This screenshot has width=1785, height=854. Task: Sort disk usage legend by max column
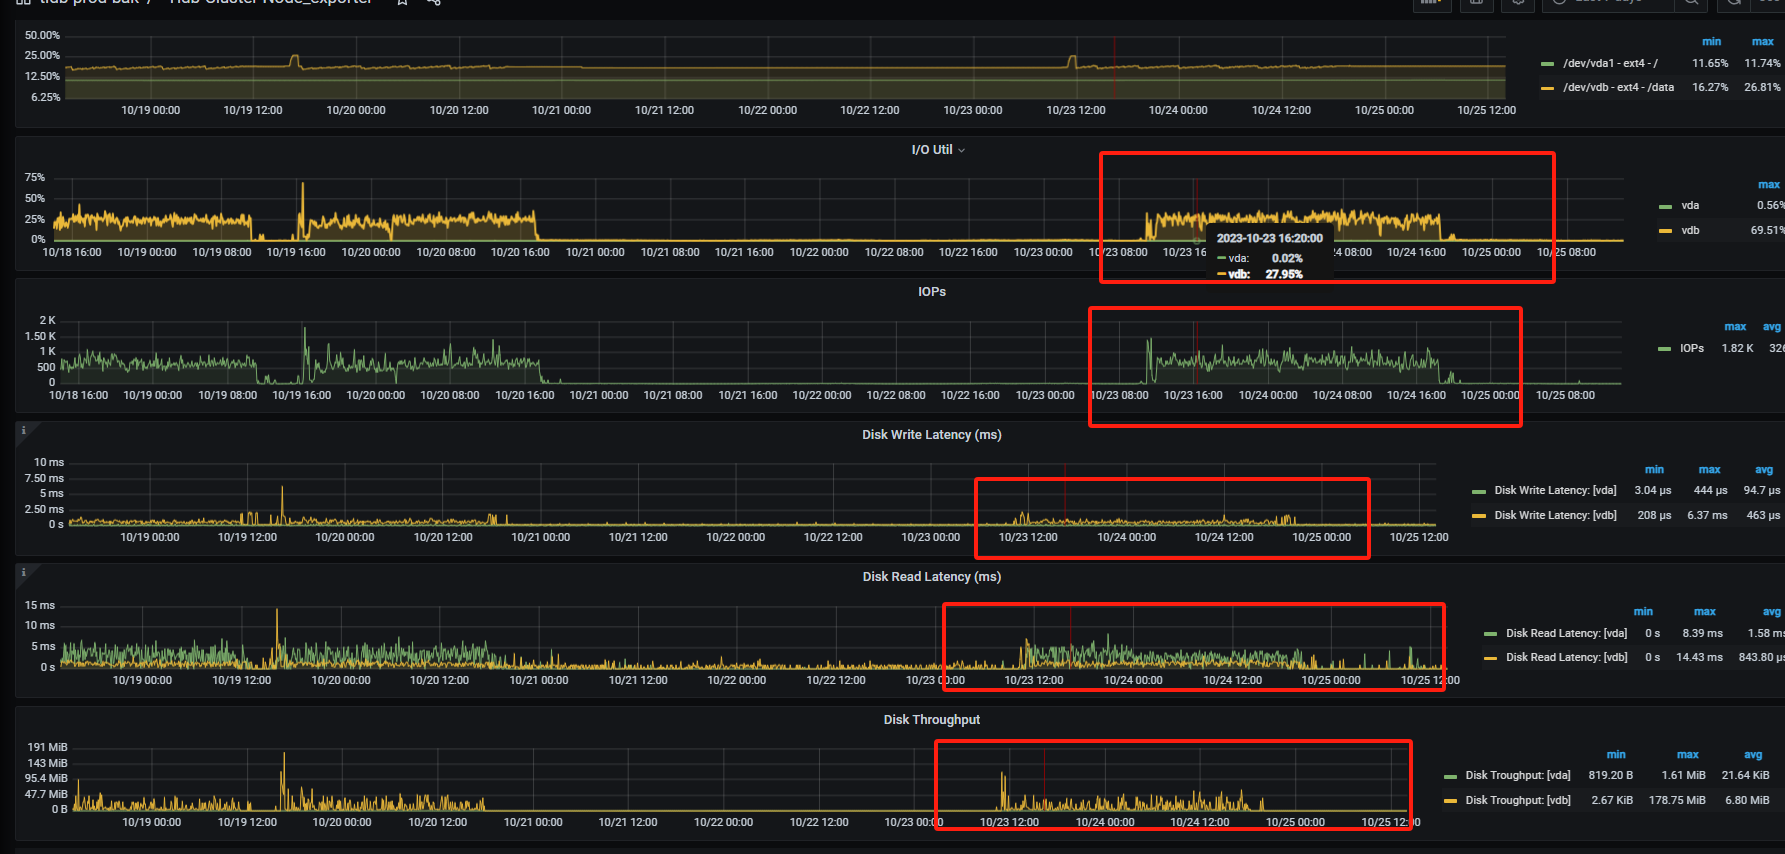(x=1762, y=42)
